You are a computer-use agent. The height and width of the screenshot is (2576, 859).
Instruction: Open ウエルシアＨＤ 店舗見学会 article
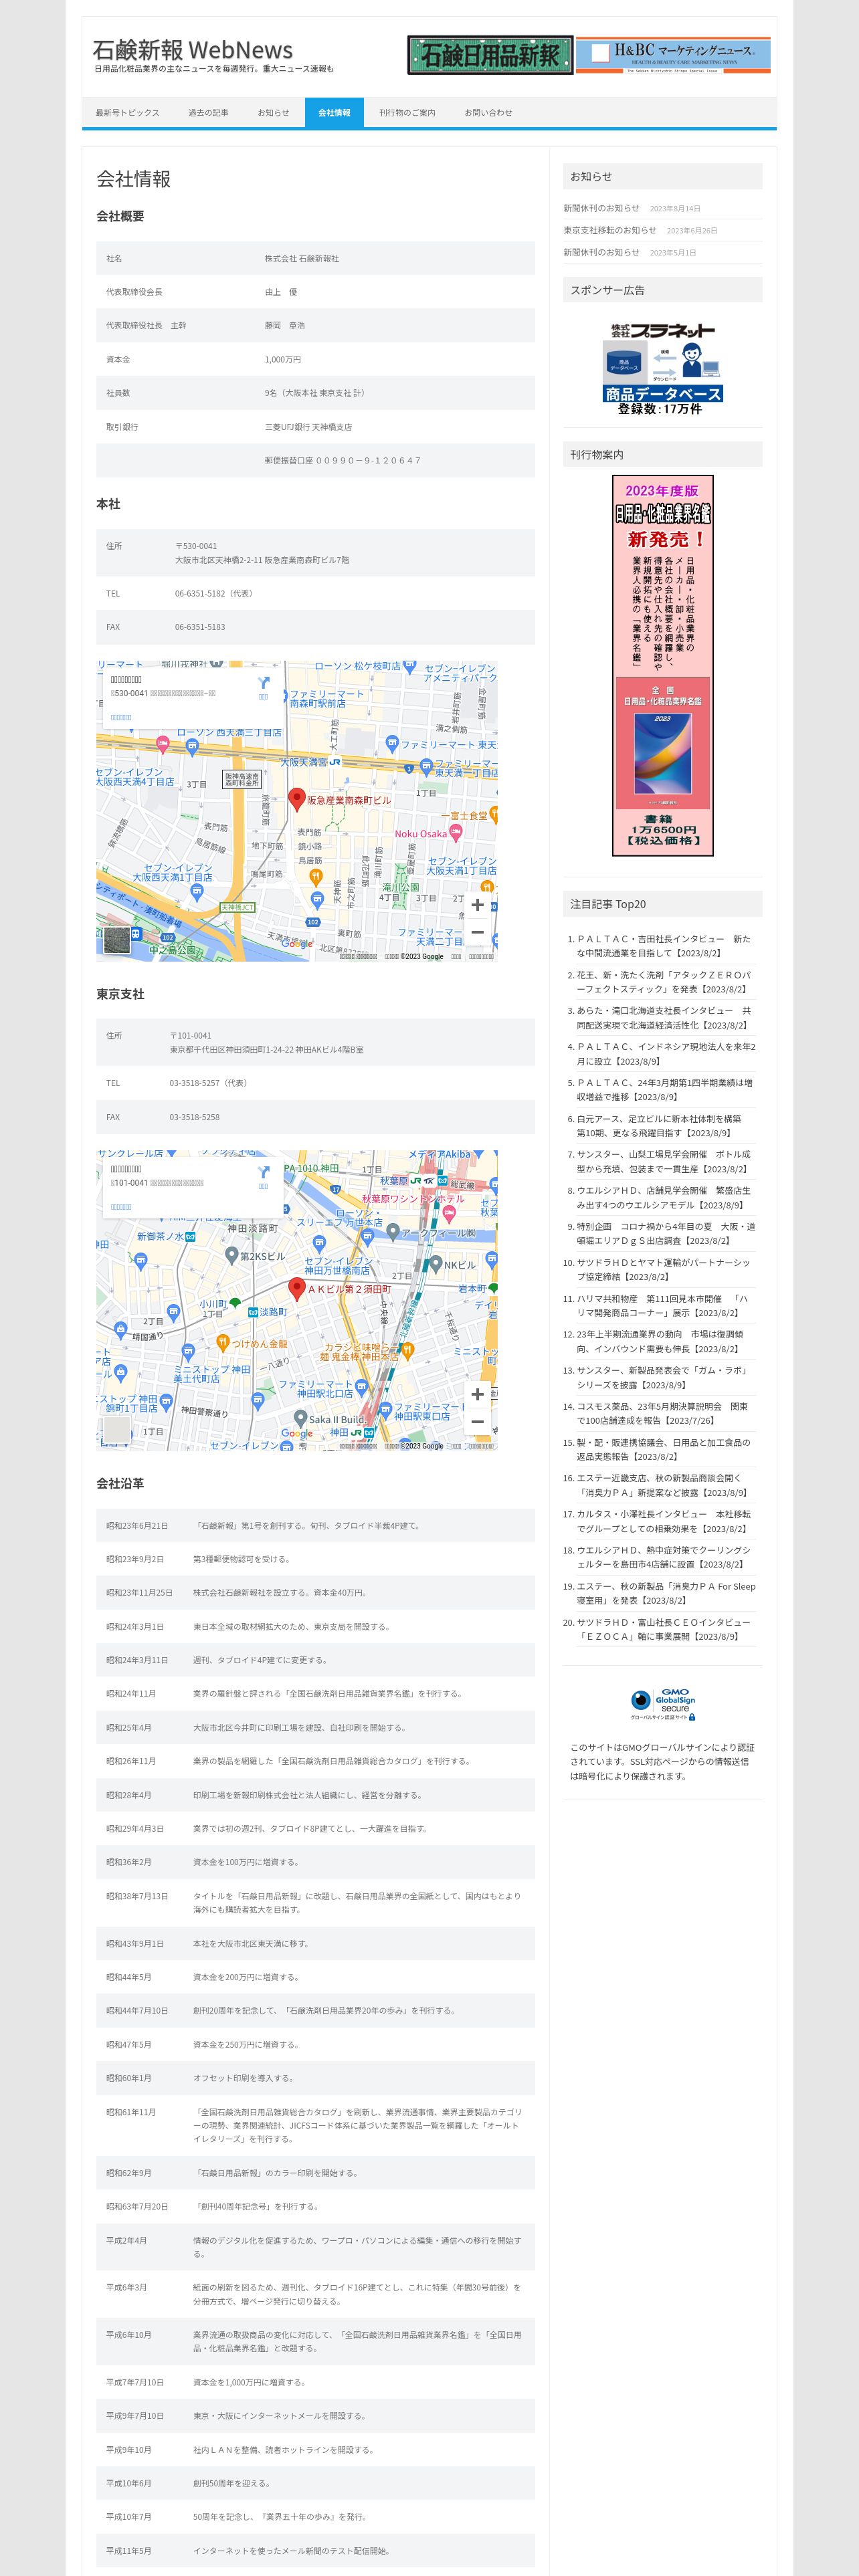[663, 1198]
